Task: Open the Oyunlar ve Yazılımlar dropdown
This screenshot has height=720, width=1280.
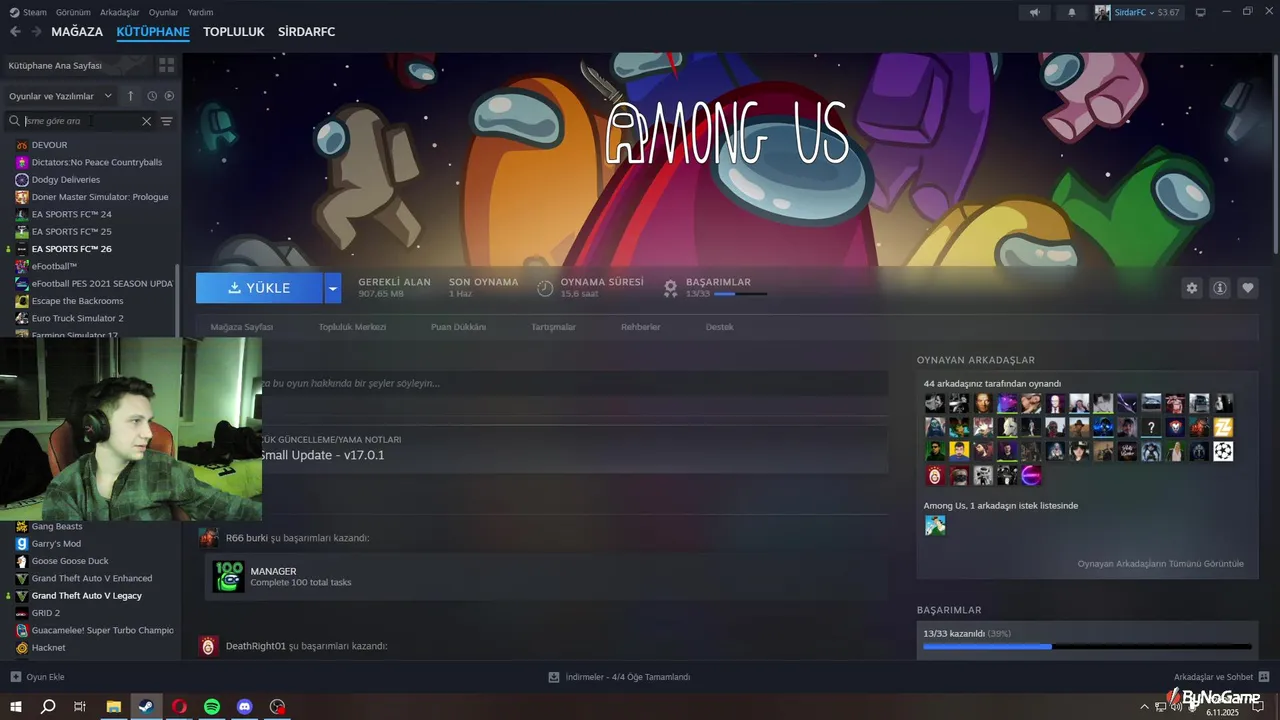Action: (x=61, y=96)
